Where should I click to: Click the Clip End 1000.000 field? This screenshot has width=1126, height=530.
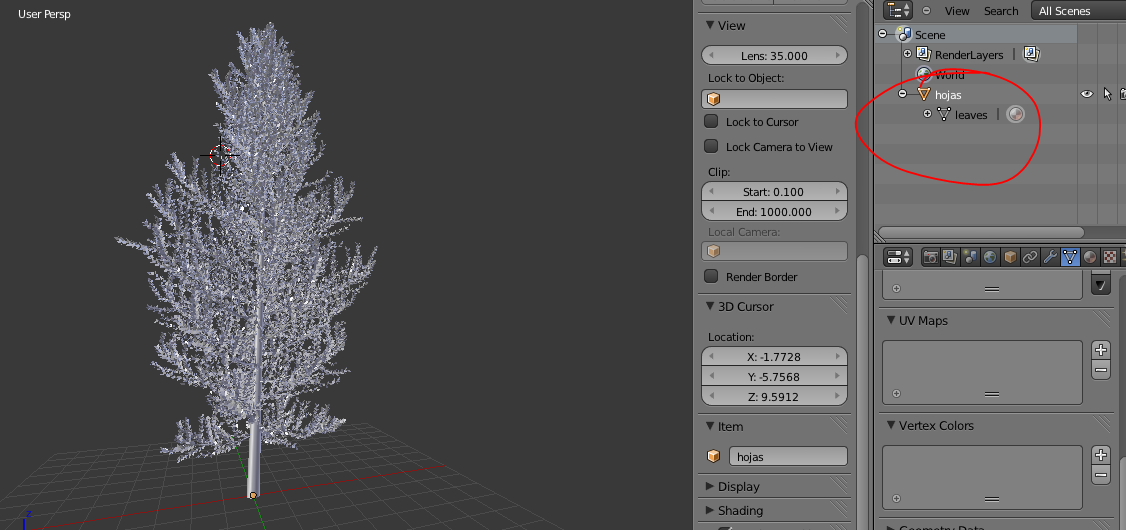pos(774,212)
